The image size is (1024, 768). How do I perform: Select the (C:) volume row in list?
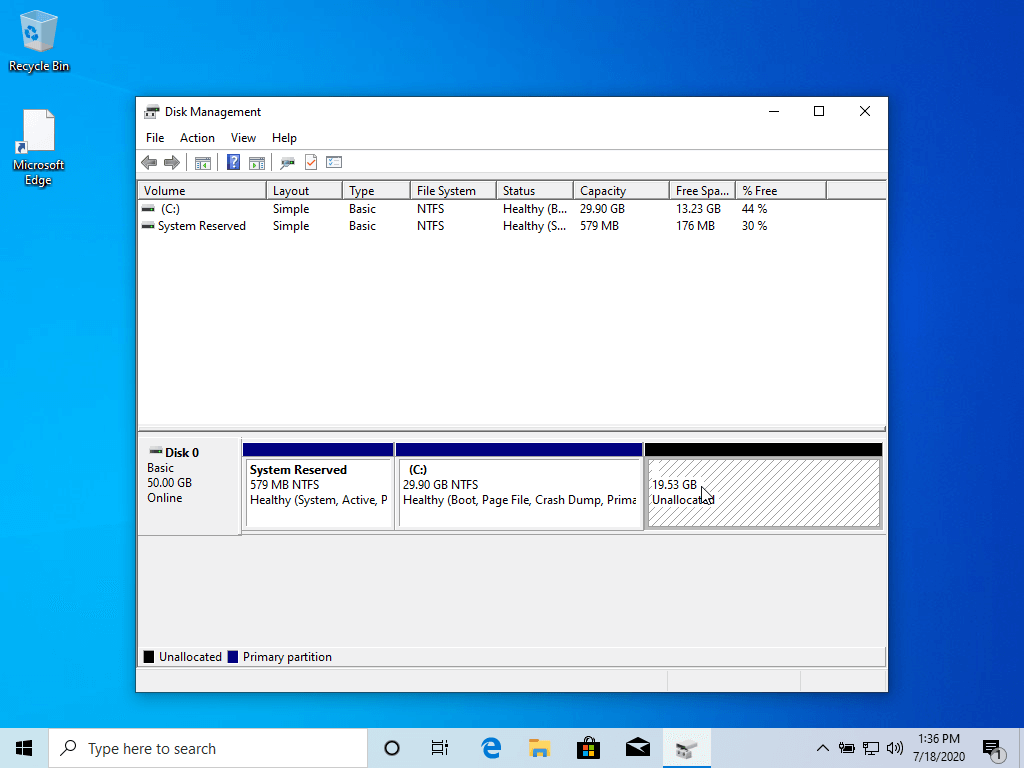(170, 209)
